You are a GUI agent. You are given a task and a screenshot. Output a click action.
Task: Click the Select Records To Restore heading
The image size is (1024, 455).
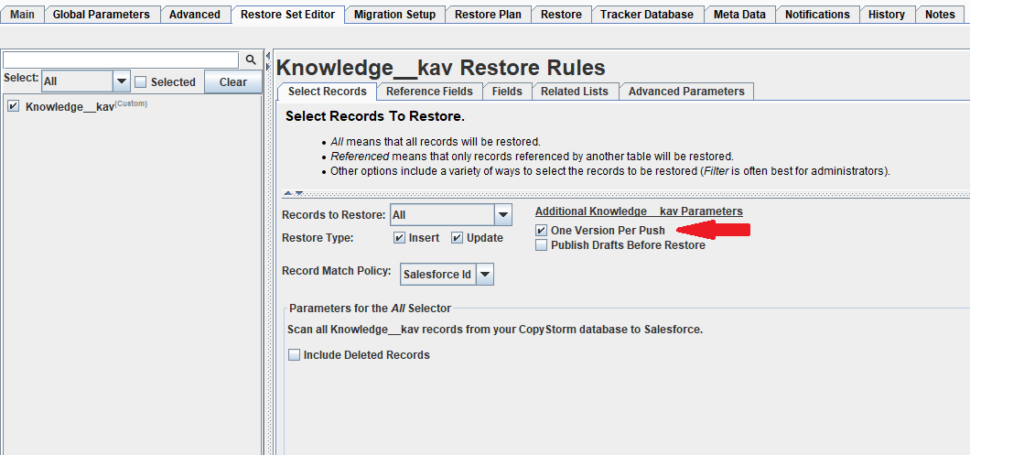[x=375, y=117]
